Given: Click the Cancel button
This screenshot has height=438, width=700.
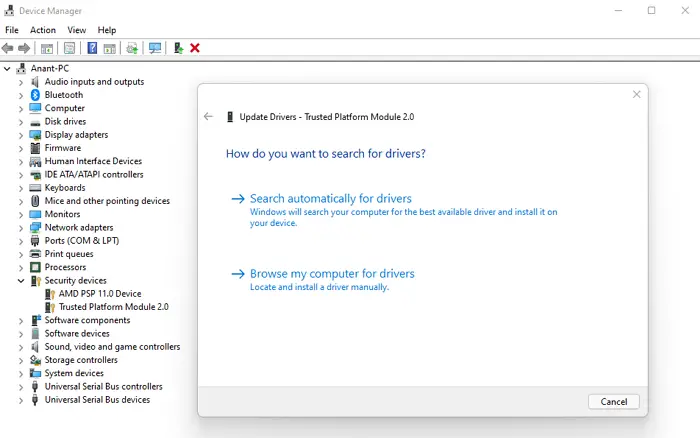Looking at the screenshot, I should point(613,401).
